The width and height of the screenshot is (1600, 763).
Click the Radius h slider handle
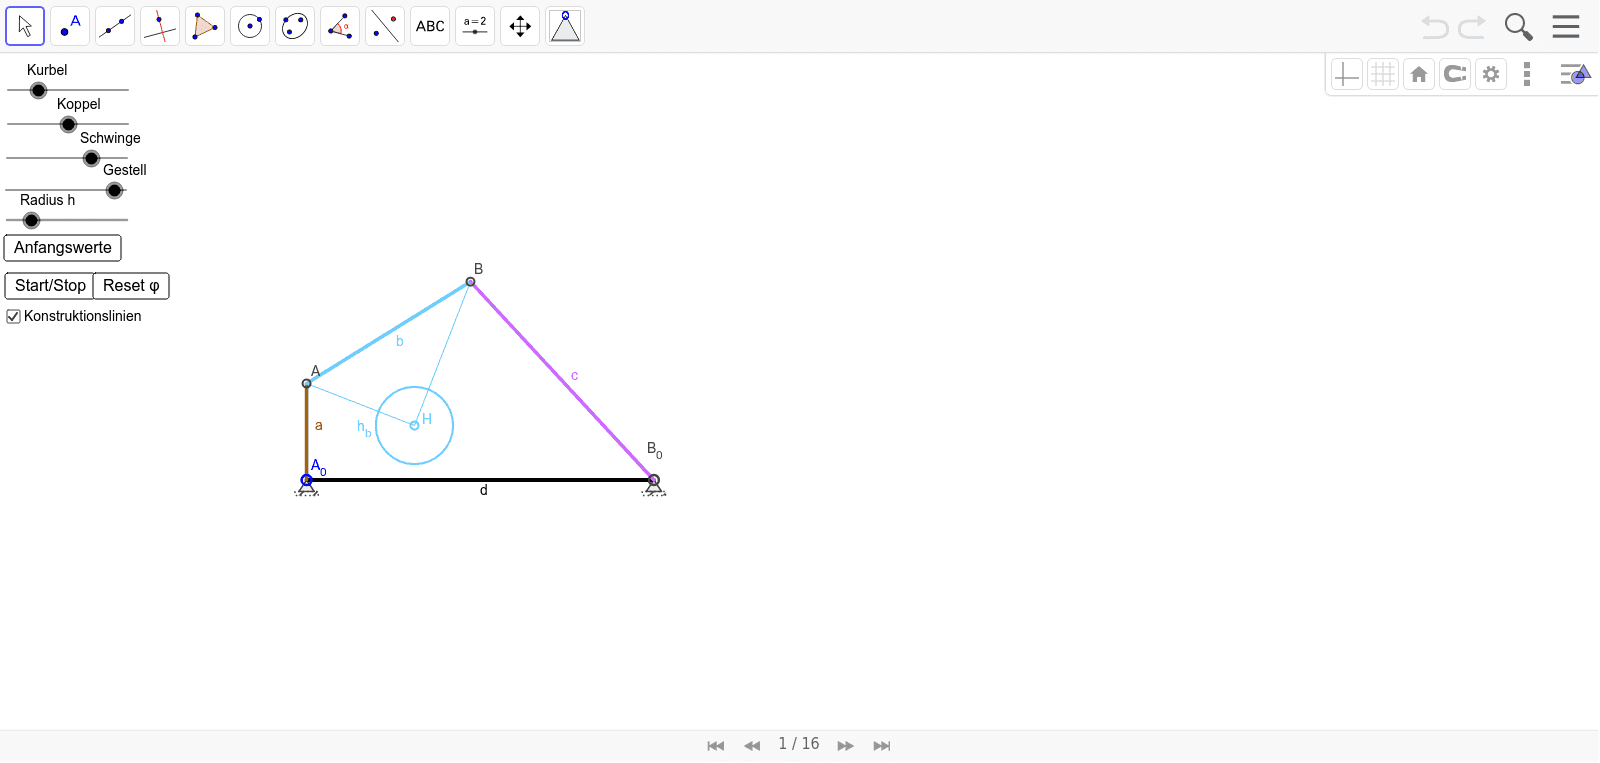[31, 221]
